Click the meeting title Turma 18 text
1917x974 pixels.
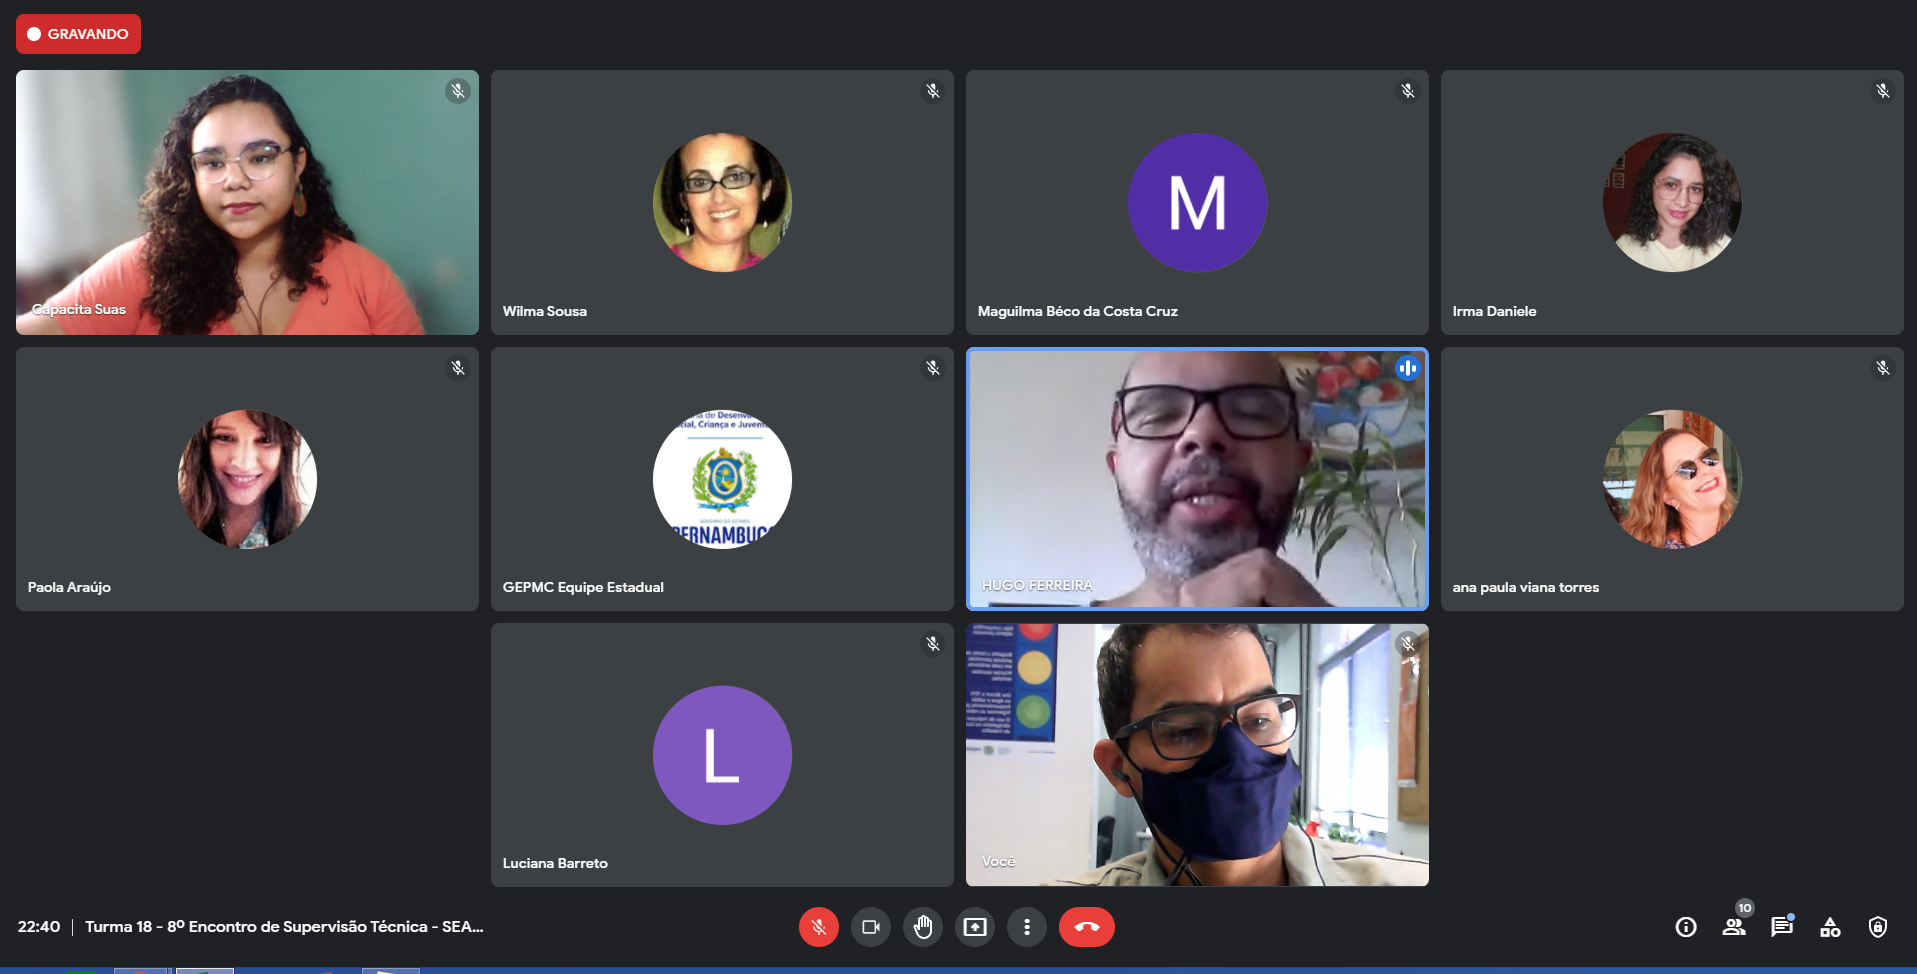click(284, 927)
